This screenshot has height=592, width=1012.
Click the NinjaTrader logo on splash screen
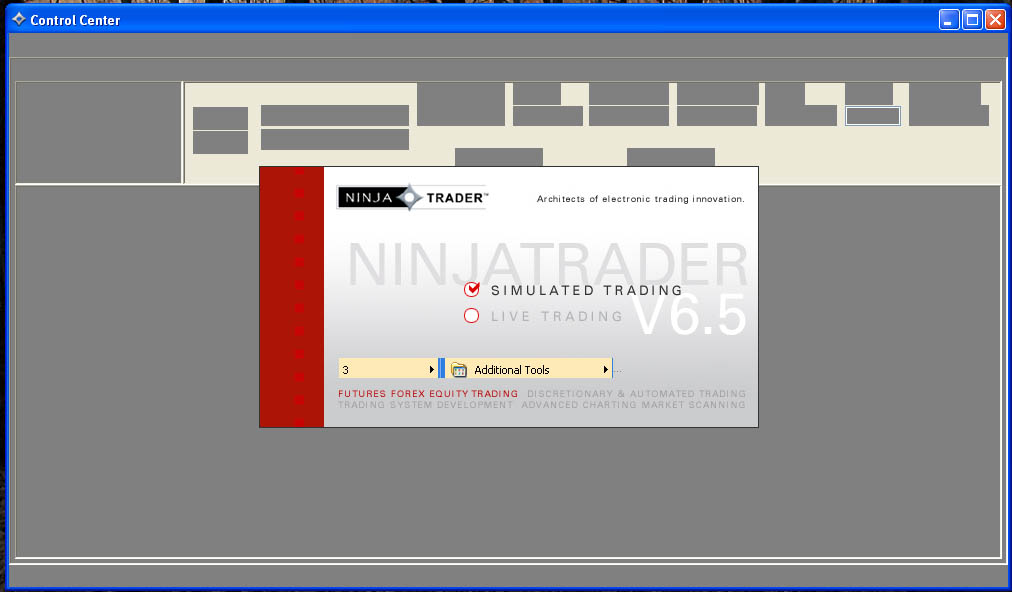pos(412,198)
